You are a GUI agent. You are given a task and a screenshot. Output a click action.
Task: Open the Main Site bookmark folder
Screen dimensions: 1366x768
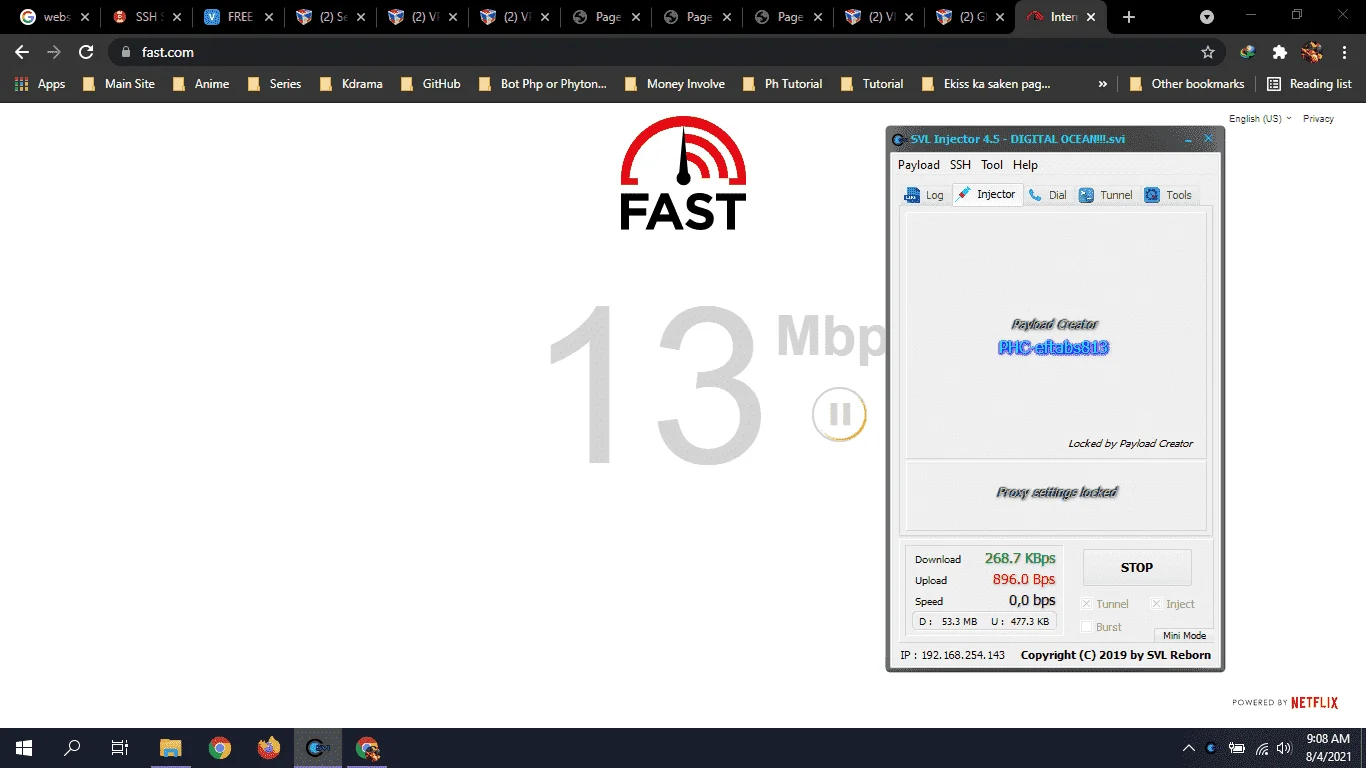pyautogui.click(x=119, y=84)
